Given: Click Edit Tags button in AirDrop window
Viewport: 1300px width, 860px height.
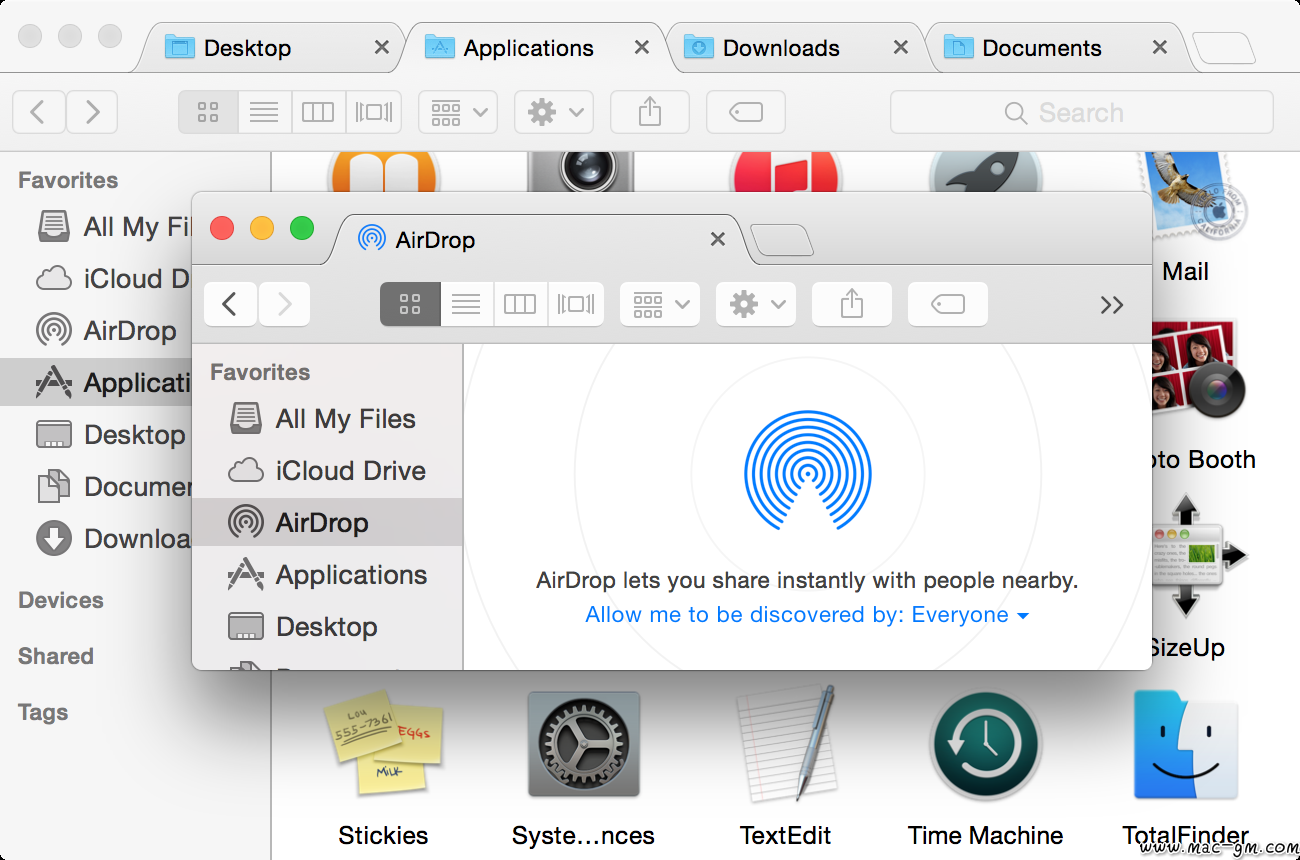Looking at the screenshot, I should 948,304.
